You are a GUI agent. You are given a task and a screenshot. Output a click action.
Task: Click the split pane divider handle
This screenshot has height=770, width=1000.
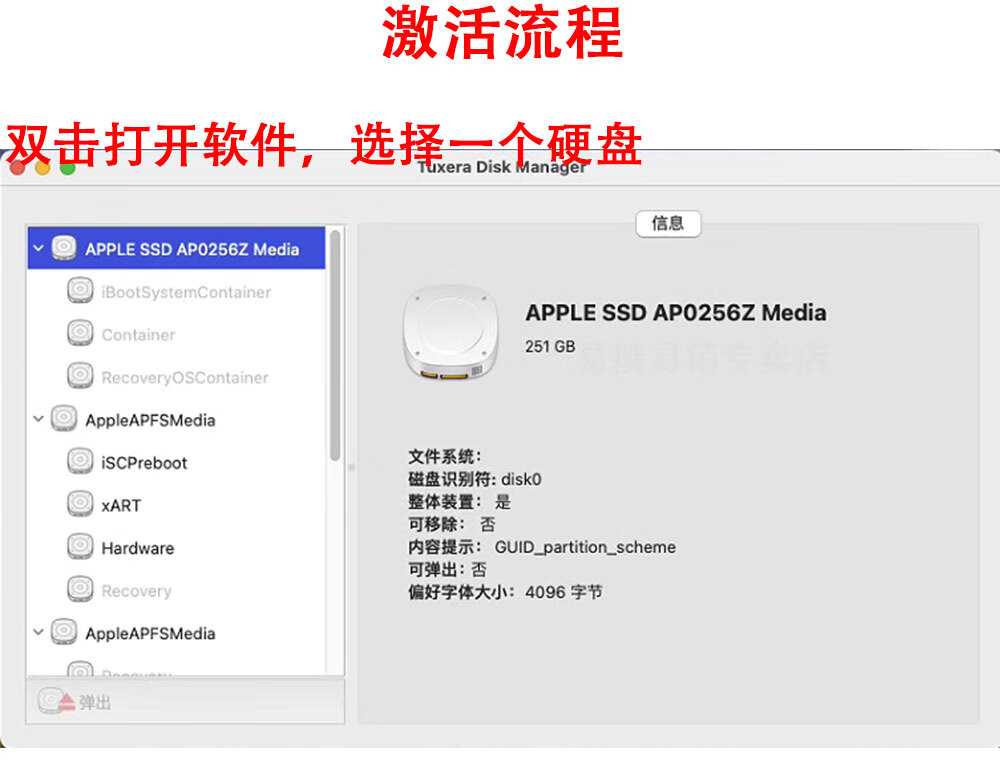tap(351, 466)
